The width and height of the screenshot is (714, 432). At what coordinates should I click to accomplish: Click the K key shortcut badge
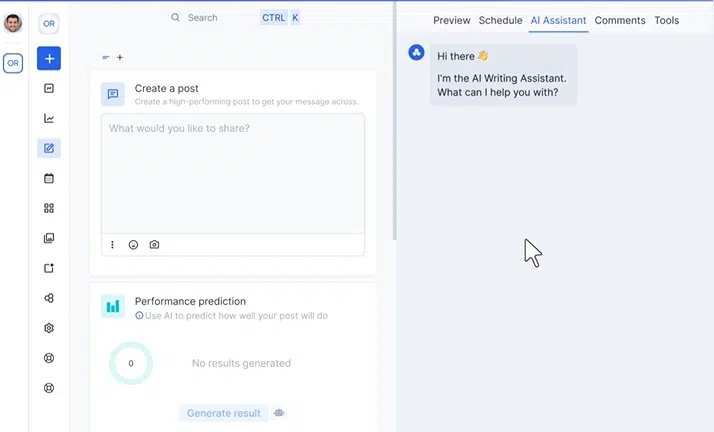295,18
